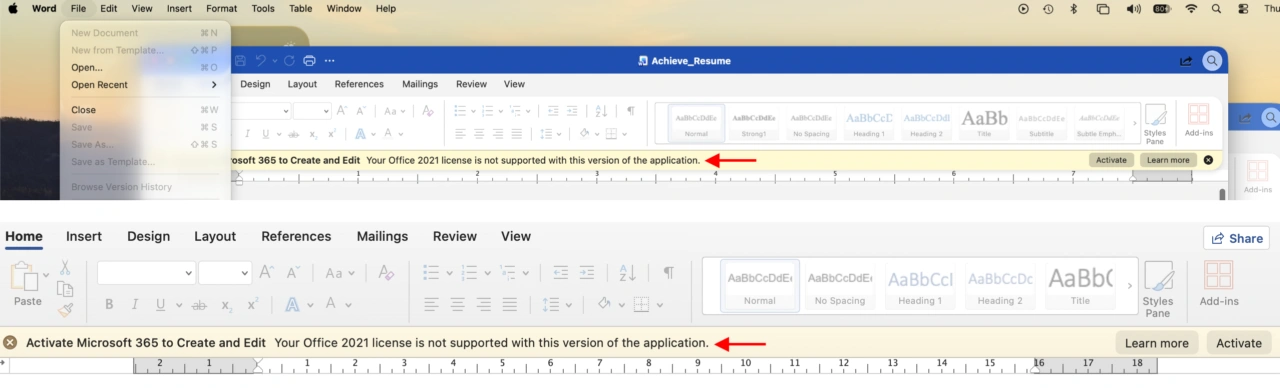The height and width of the screenshot is (388, 1280).
Task: Click the Undo arrow in Word title bar
Action: pos(261,61)
